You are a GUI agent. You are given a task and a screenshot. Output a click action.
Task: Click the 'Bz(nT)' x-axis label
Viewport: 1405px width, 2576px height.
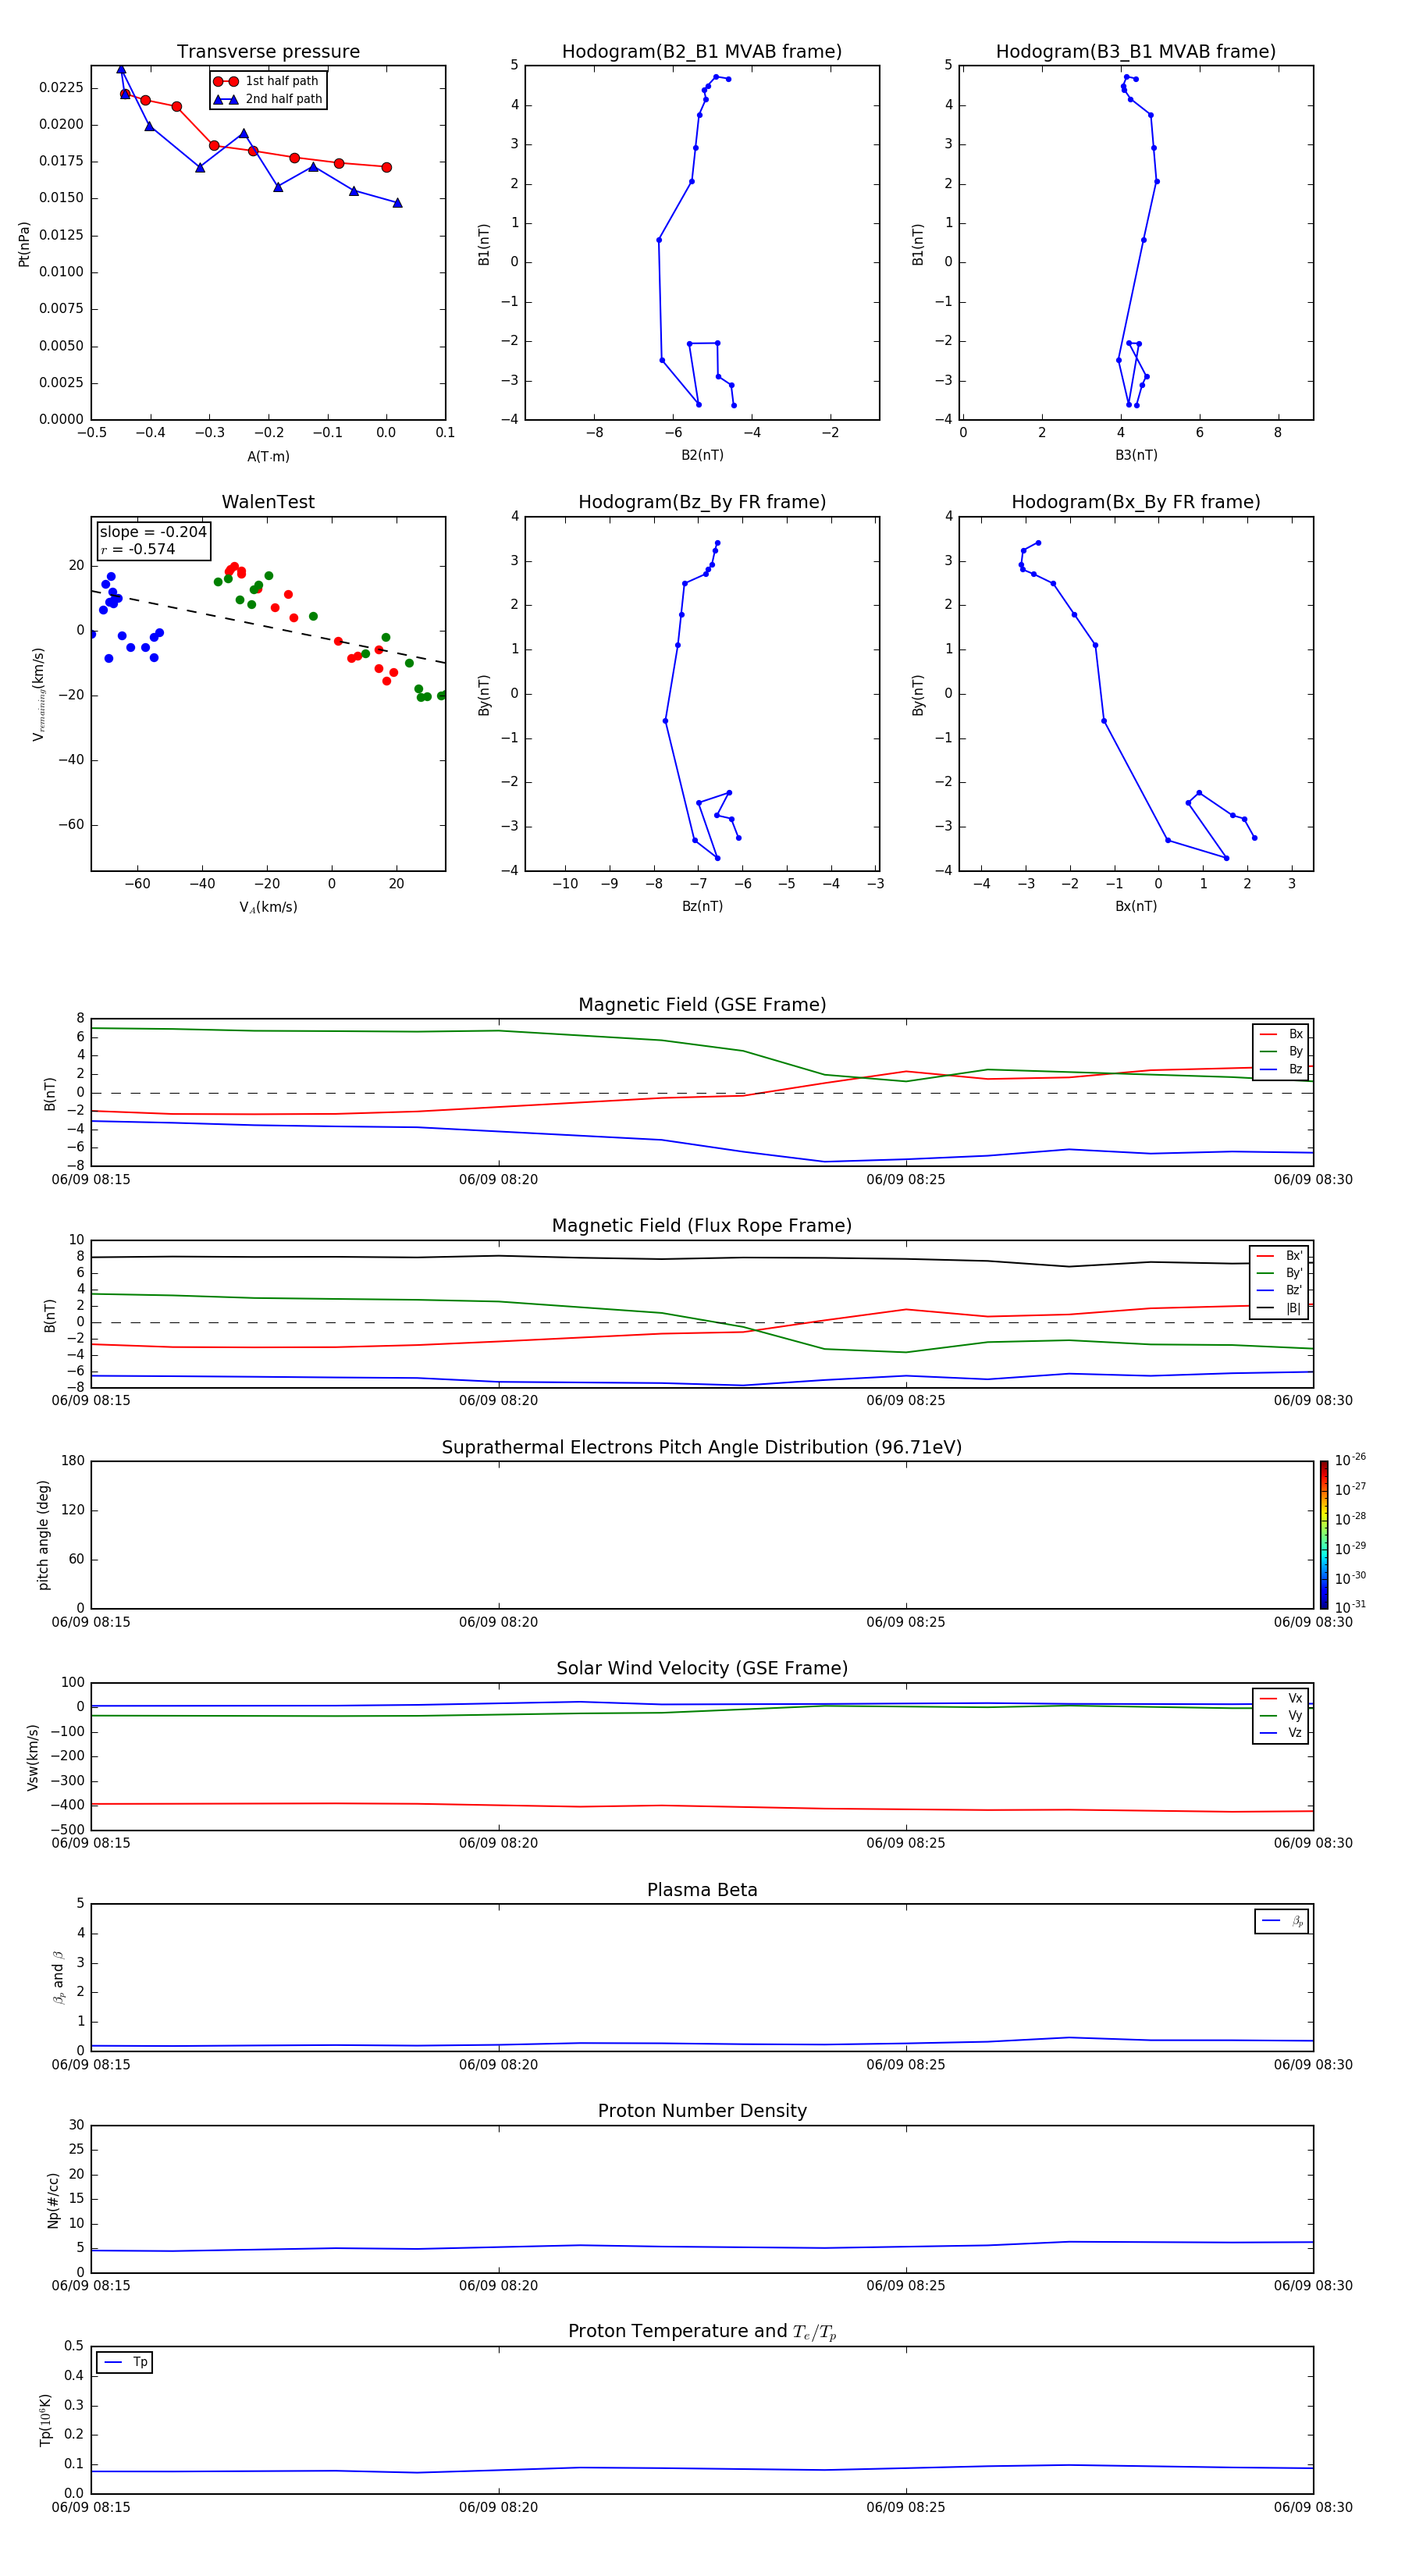pyautogui.click(x=702, y=906)
